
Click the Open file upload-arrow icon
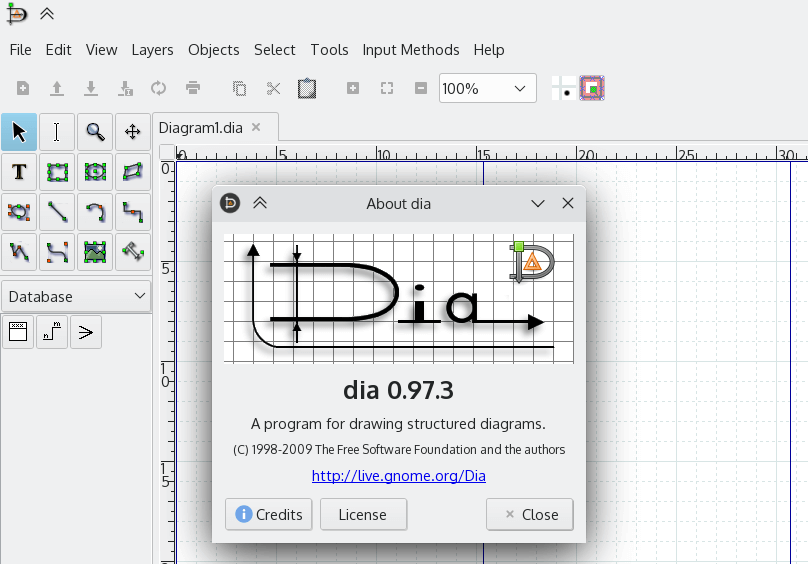coord(57,89)
